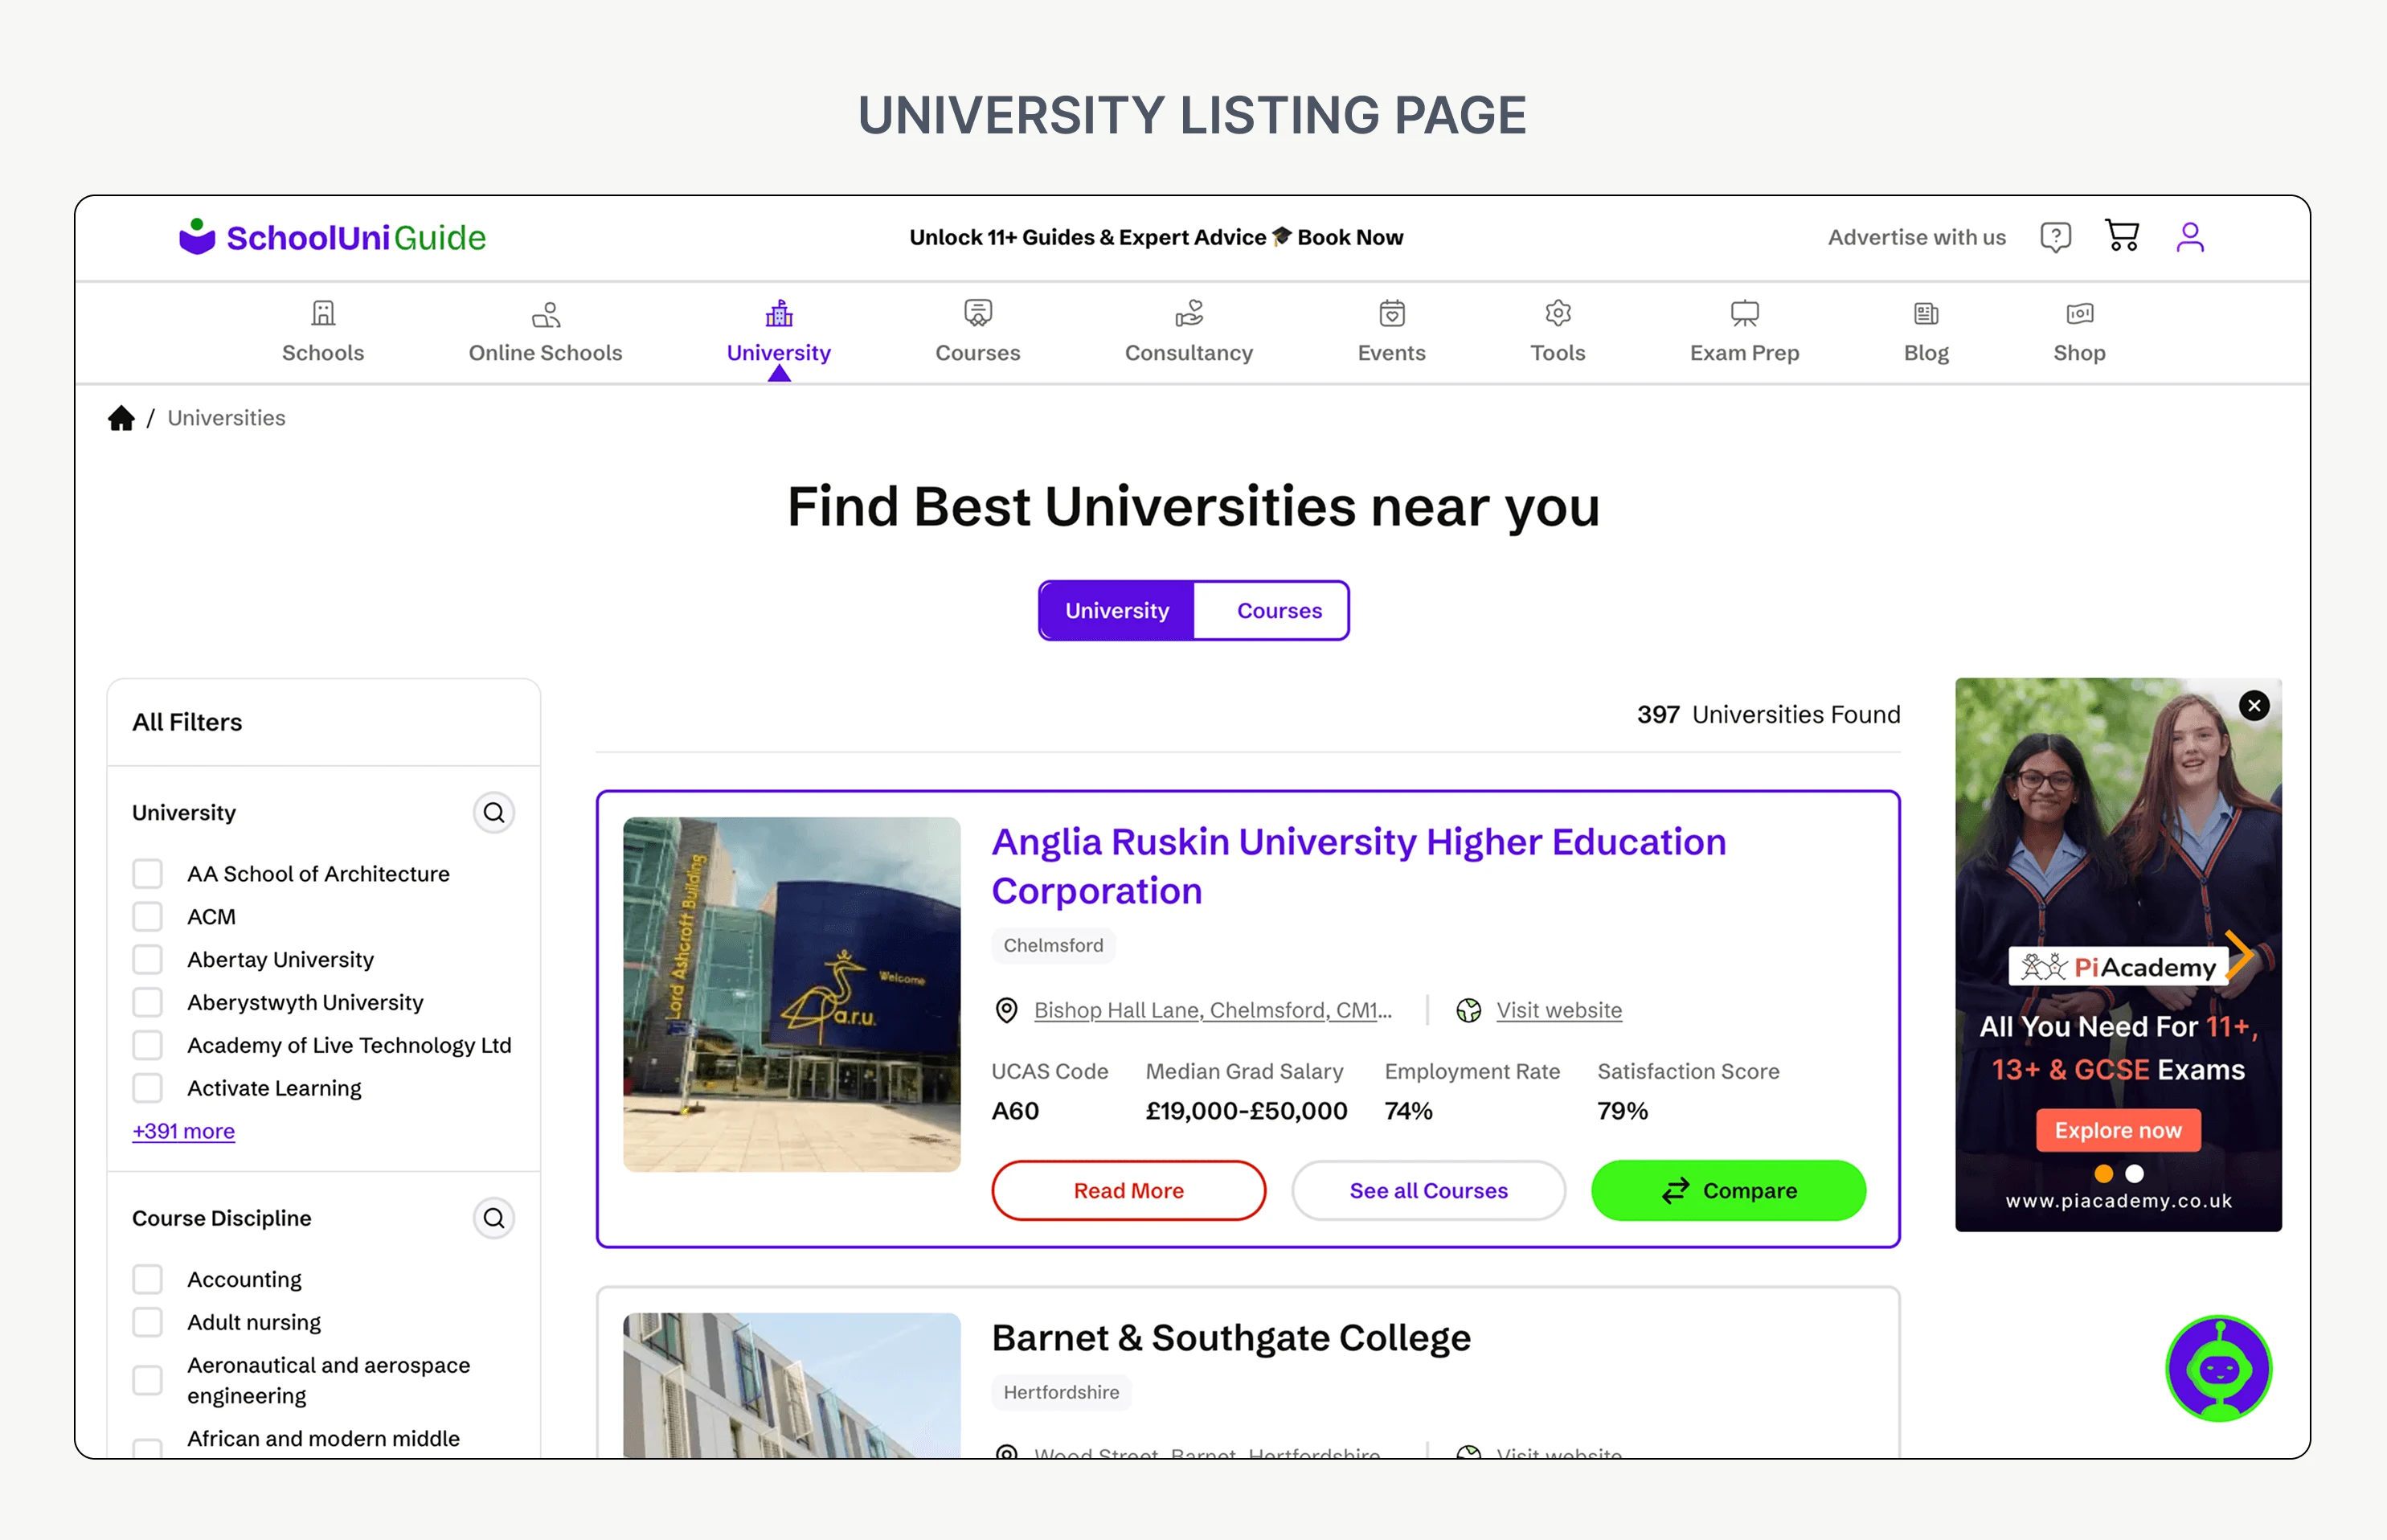Click the Courses certificate icon
Screen dimensions: 2387x1540
(x=978, y=313)
